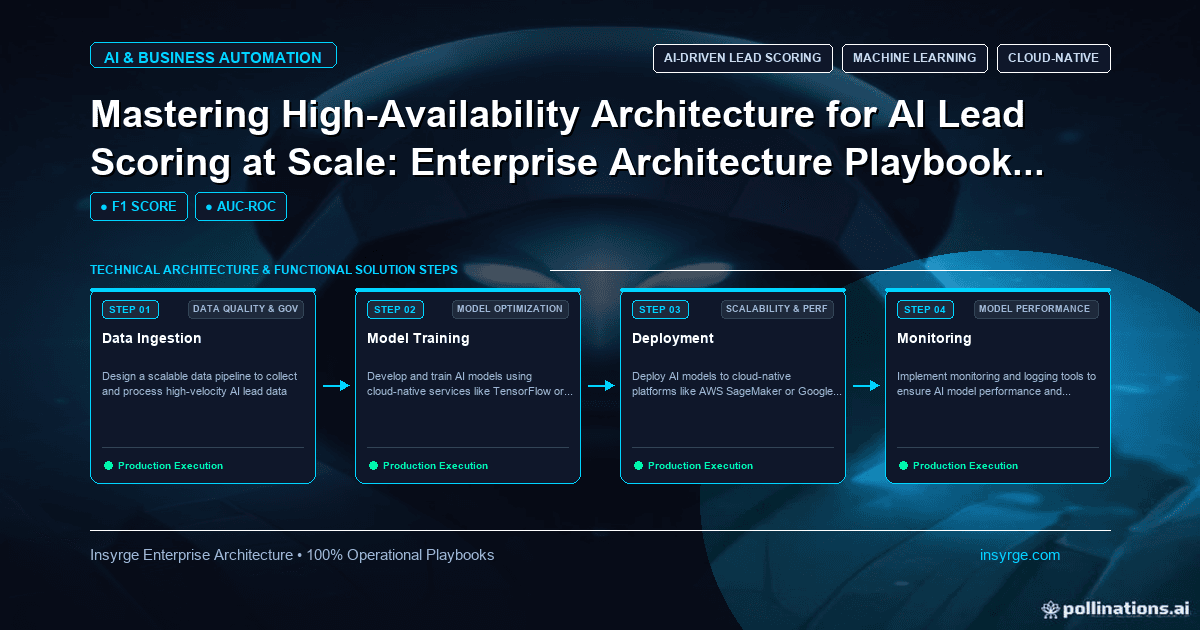This screenshot has width=1200, height=630.
Task: Select the Machine Learning tag
Action: (915, 58)
